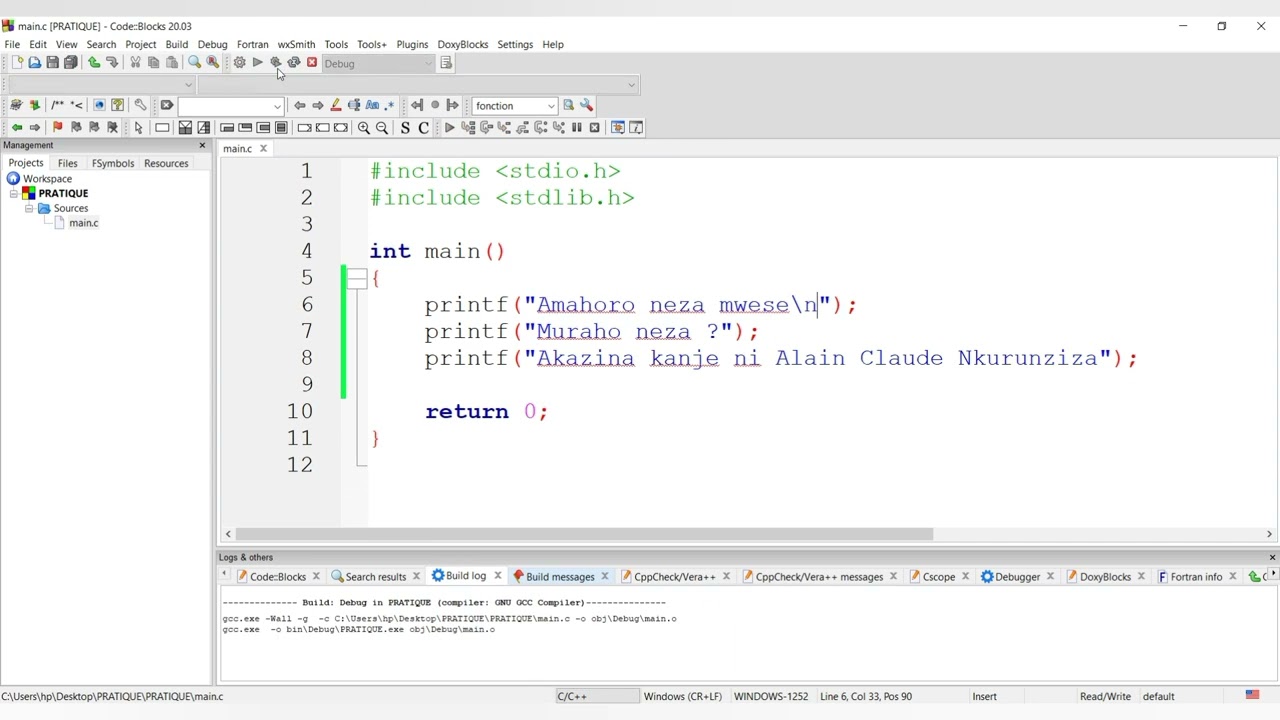Click the WINDOWS-1252 encoding status field
Image resolution: width=1280 pixels, height=720 pixels.
[x=770, y=696]
